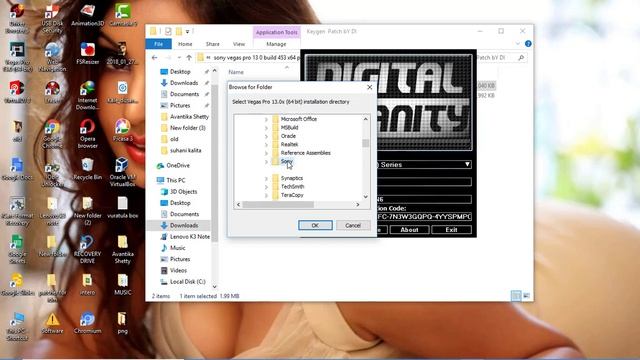Expand the MSBuild folder node
The height and width of the screenshot is (360, 640).
266,128
